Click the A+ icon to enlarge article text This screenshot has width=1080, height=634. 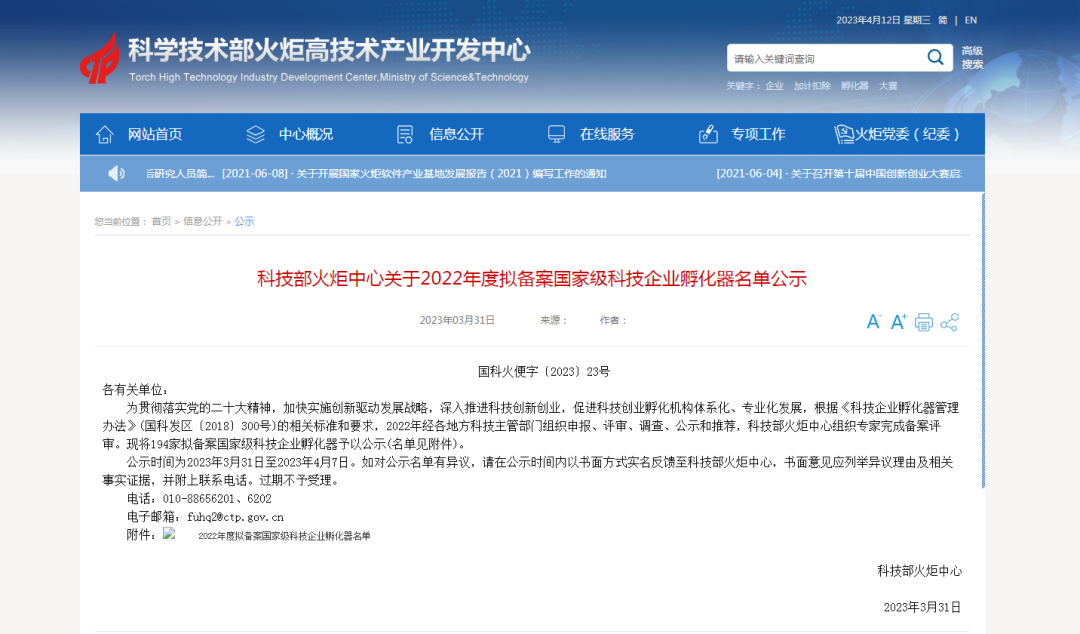coord(897,322)
